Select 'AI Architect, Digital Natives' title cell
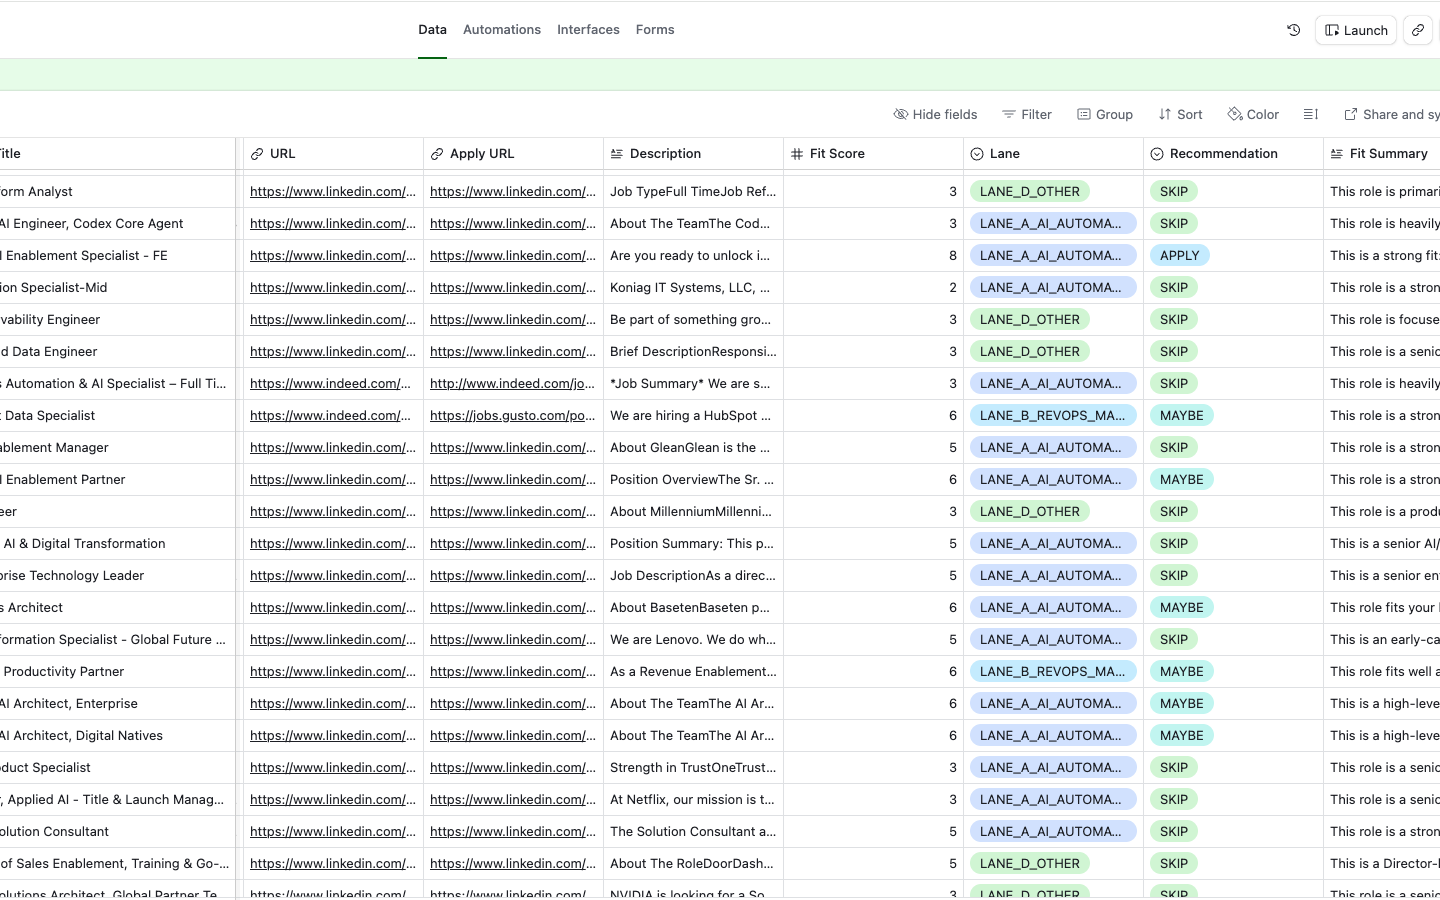The image size is (1440, 900). pos(117,735)
